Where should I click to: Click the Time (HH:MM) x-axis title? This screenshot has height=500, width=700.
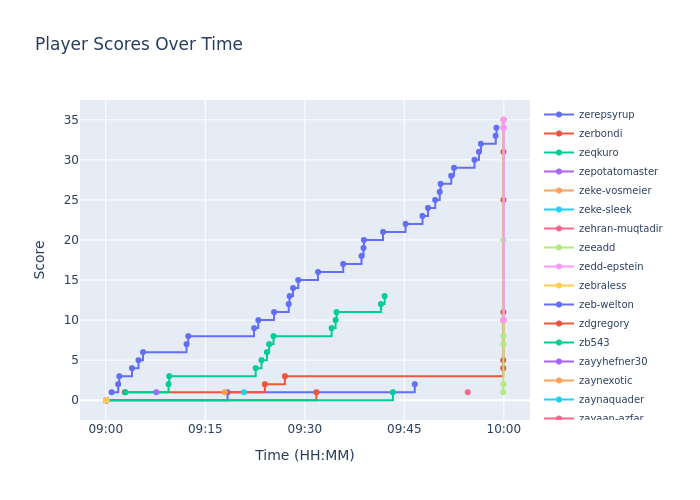(304, 456)
